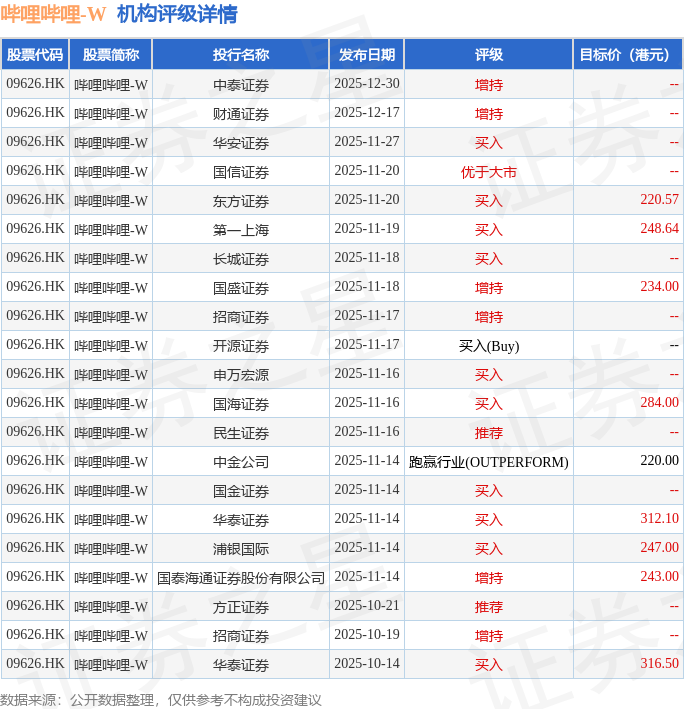Click the 申万宏源 cell
The width and height of the screenshot is (684, 709).
[241, 375]
